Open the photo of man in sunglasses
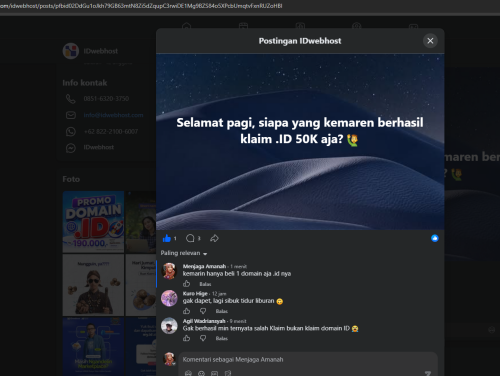The image size is (500, 376). tap(93, 285)
